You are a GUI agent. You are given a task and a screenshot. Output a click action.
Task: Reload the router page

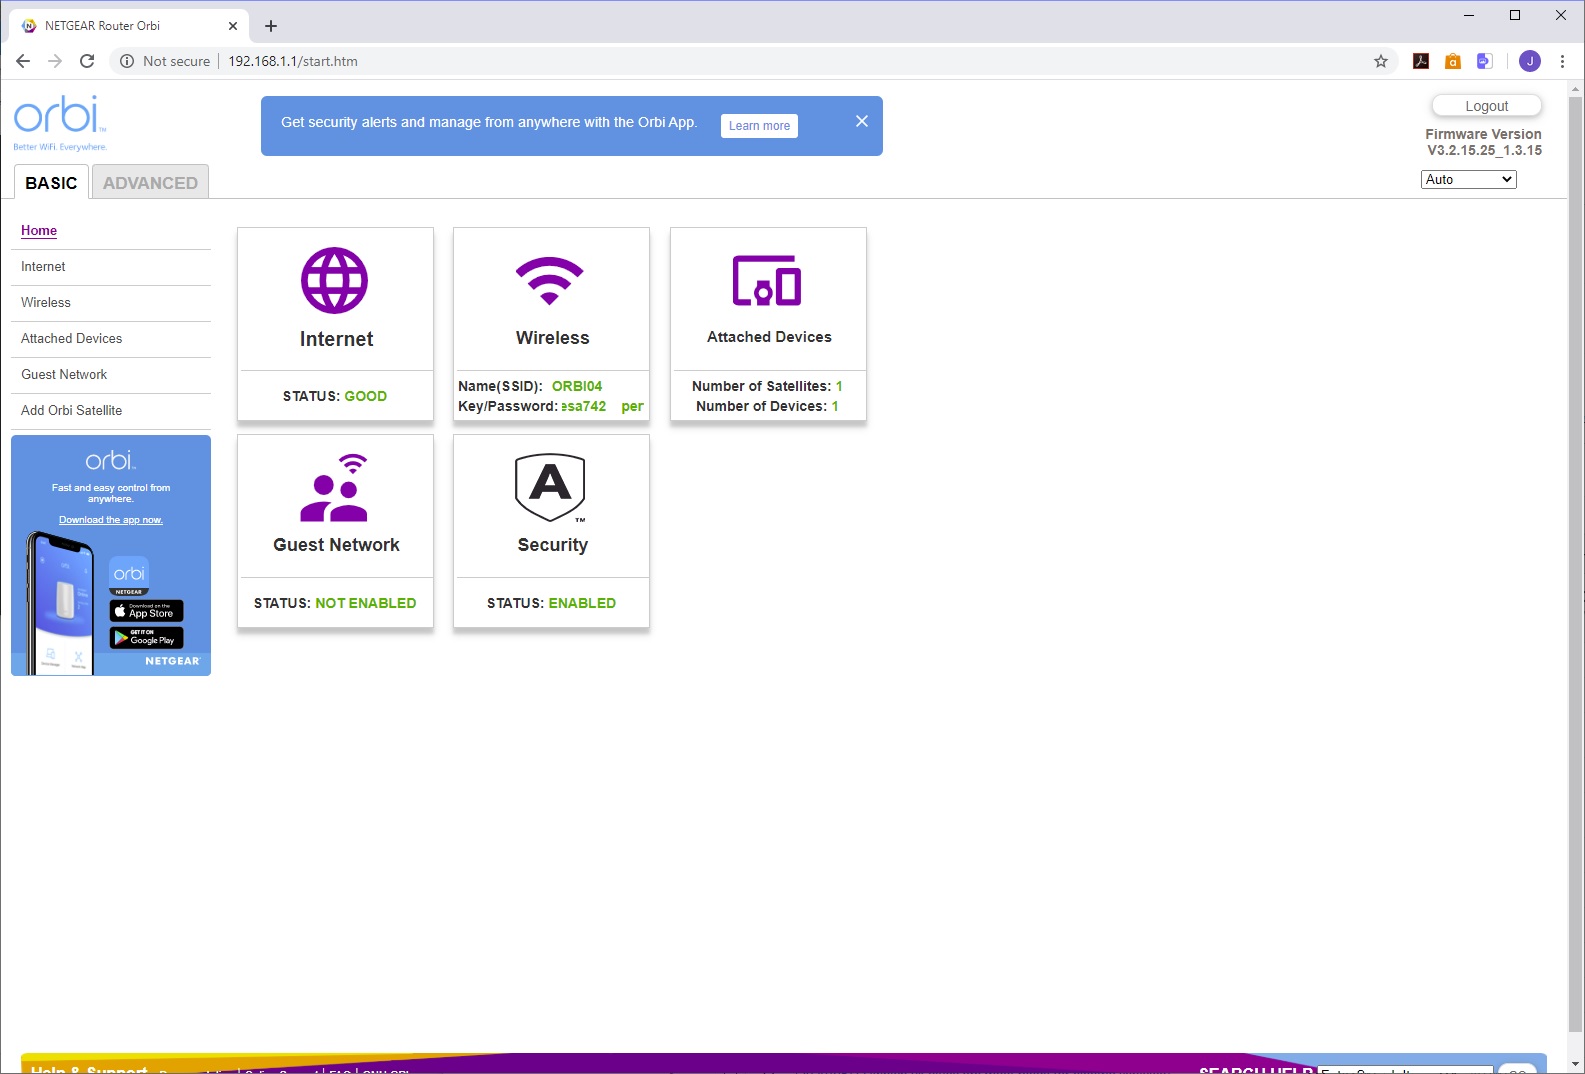click(87, 61)
